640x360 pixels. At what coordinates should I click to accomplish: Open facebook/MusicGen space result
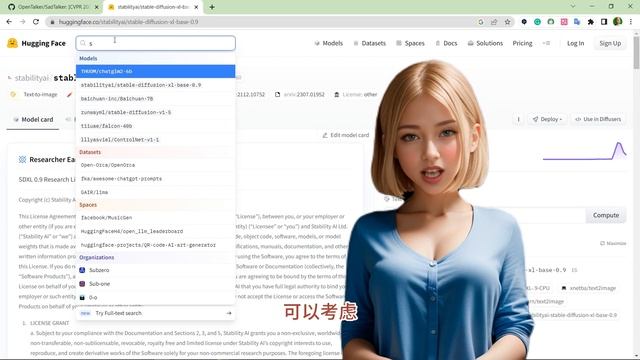click(x=156, y=218)
